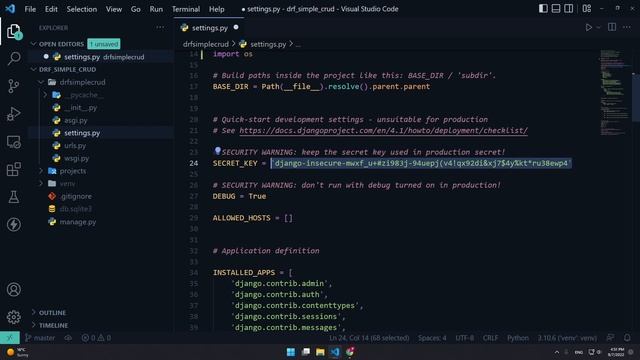
Task: Open the Go menu
Action: (x=136, y=9)
